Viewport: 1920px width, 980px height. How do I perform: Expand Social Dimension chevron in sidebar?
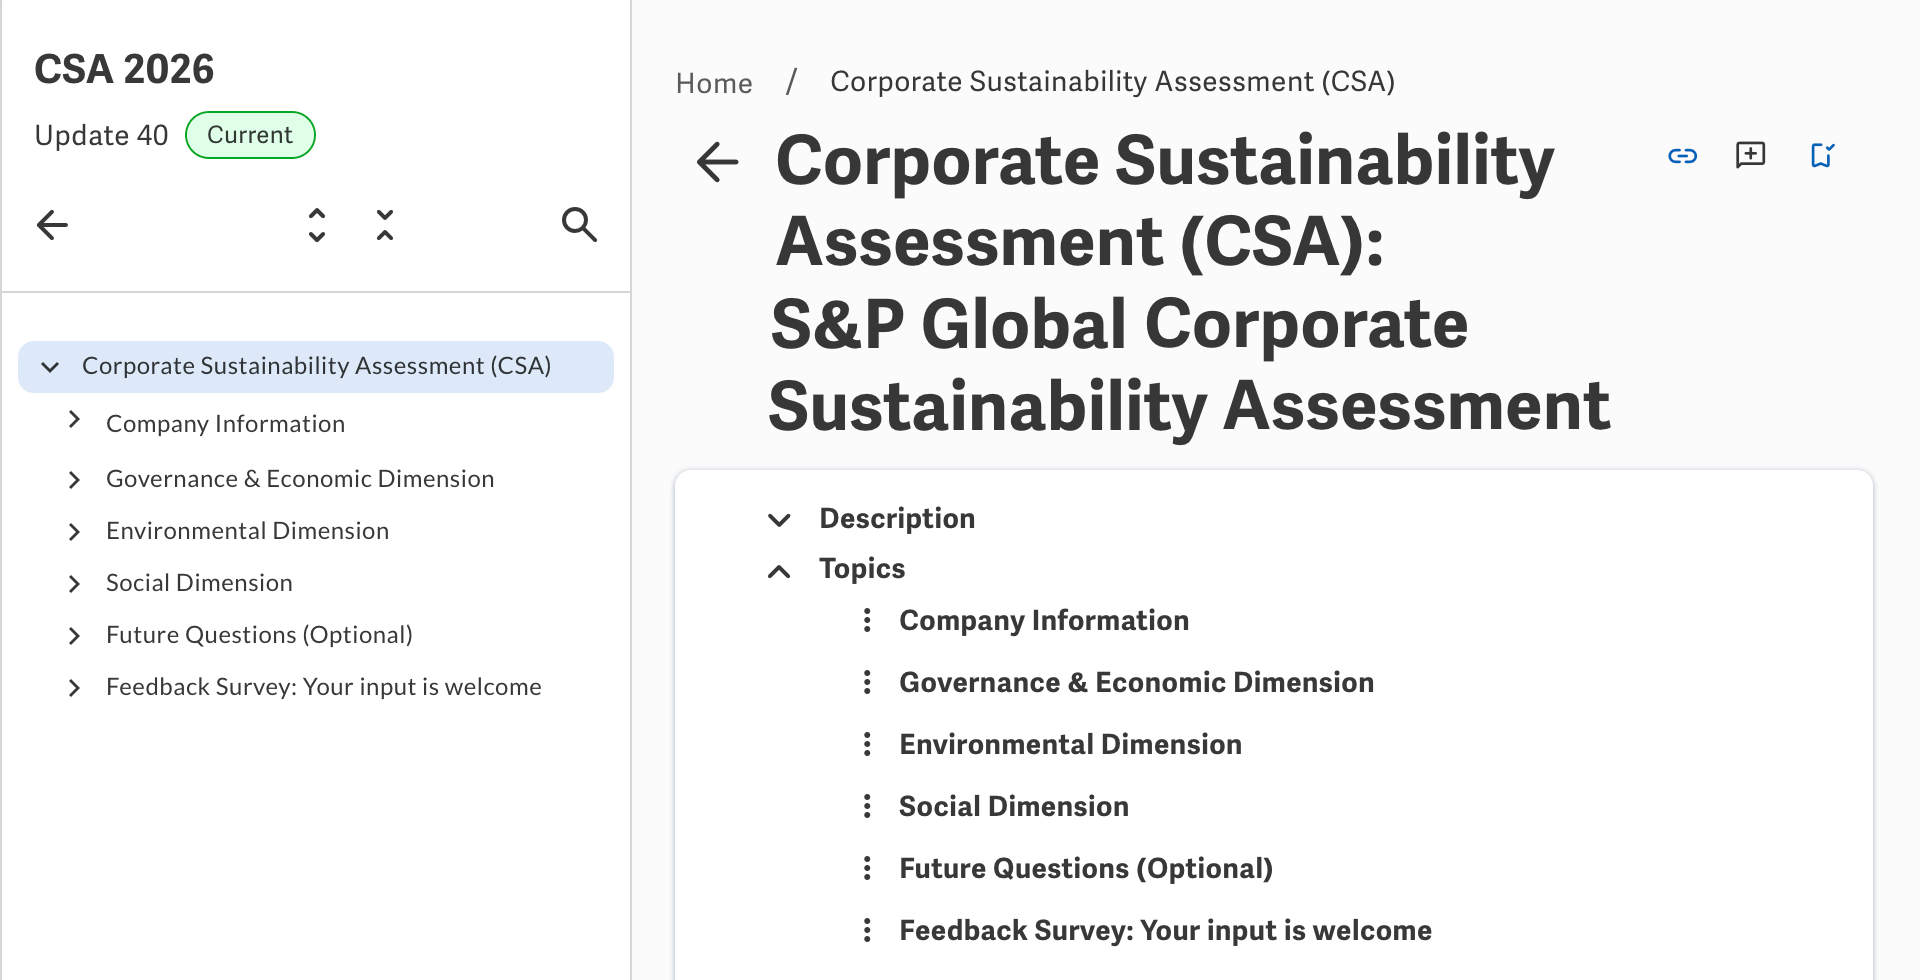(x=74, y=584)
